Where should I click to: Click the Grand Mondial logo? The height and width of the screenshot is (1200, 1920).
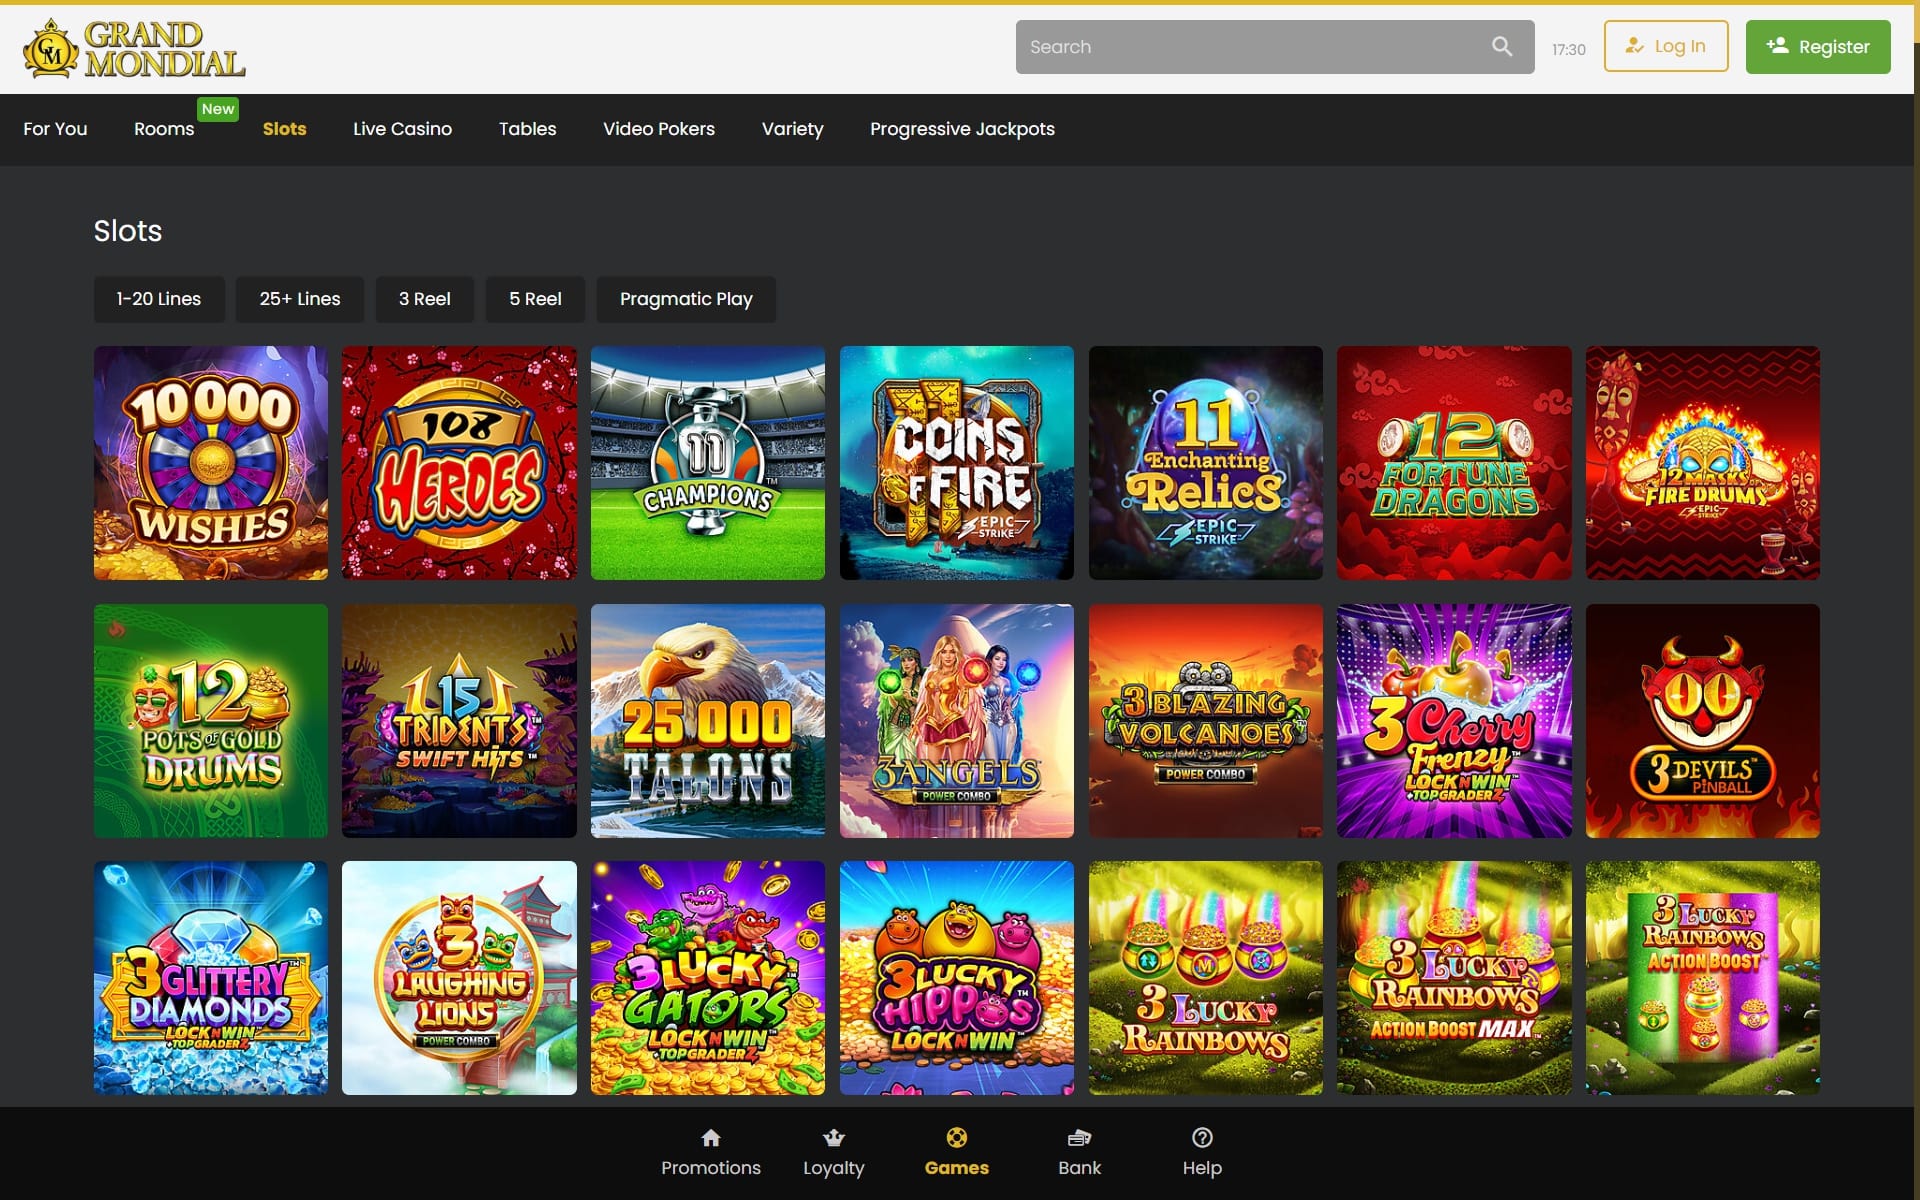tap(134, 49)
